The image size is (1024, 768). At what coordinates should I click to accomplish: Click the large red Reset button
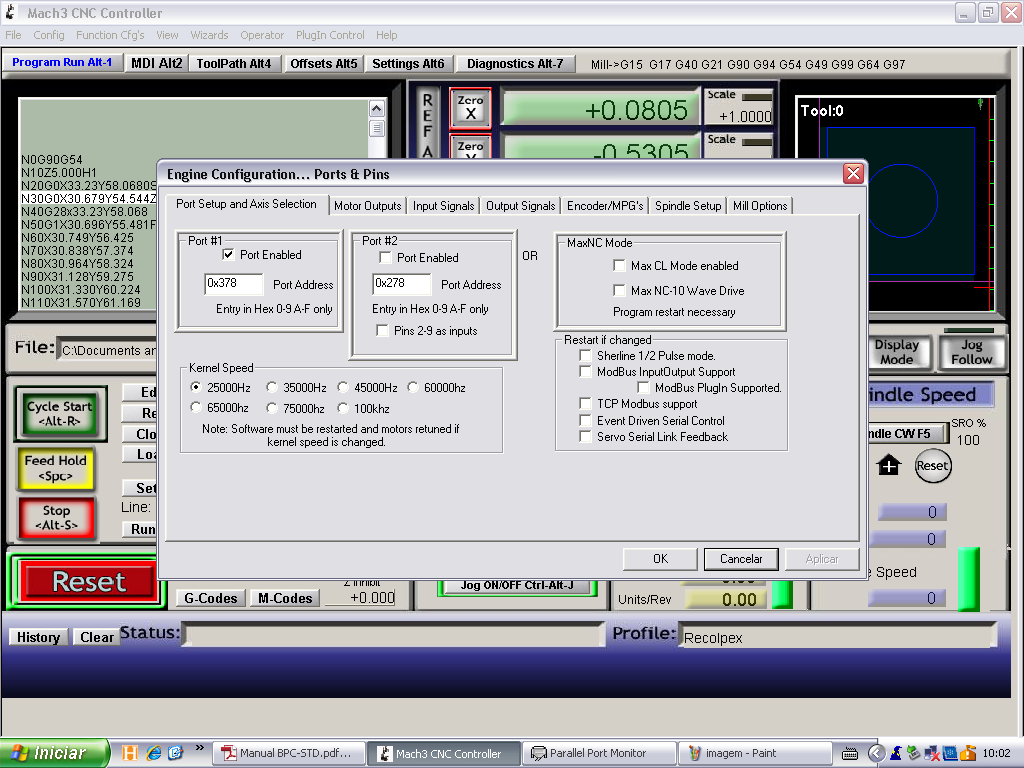pos(89,581)
